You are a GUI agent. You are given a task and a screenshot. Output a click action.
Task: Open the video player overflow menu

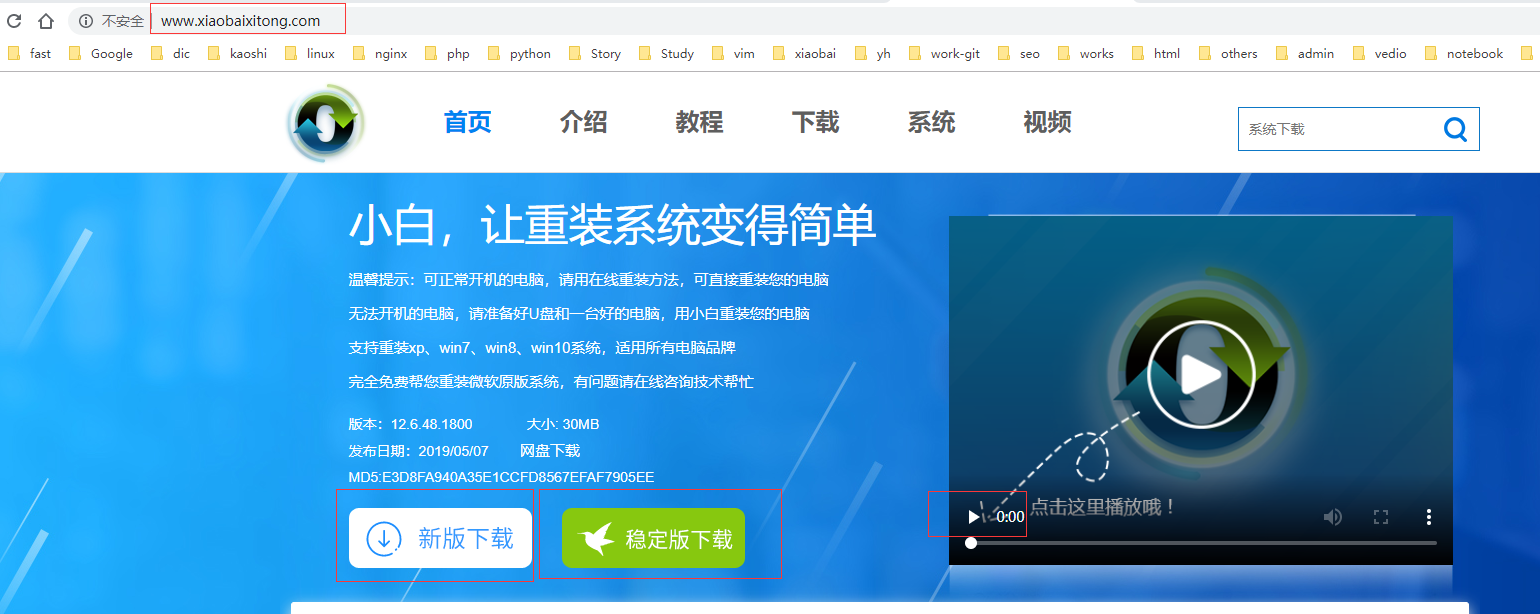pos(1428,516)
